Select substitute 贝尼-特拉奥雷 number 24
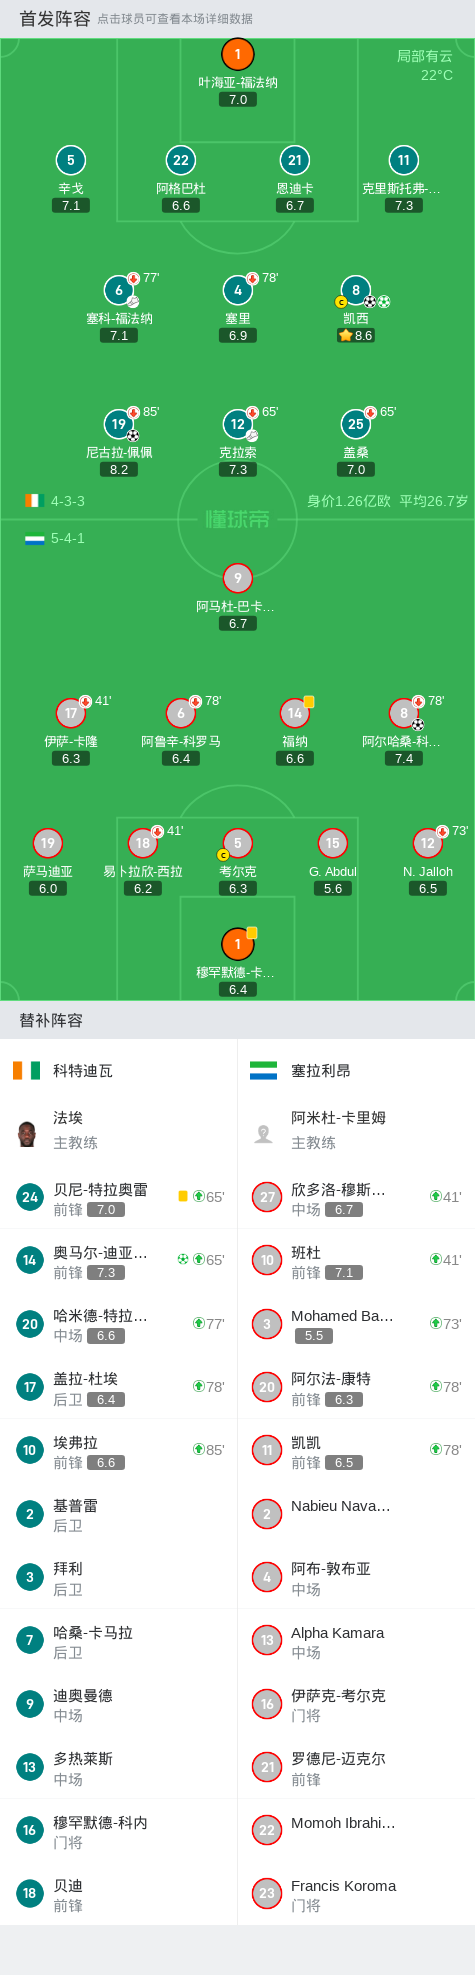 tap(119, 1198)
